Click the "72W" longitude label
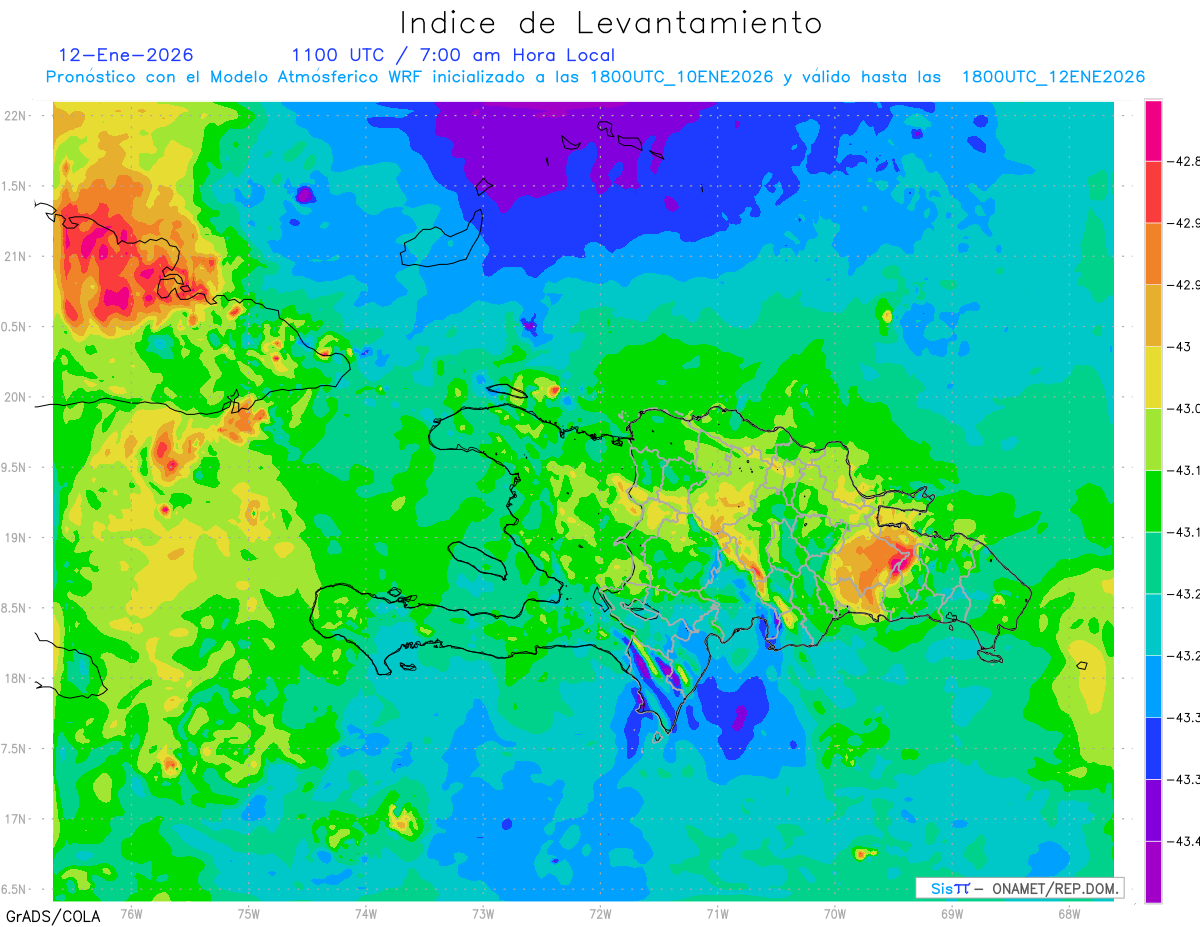The height and width of the screenshot is (927, 1200). pyautogui.click(x=600, y=914)
